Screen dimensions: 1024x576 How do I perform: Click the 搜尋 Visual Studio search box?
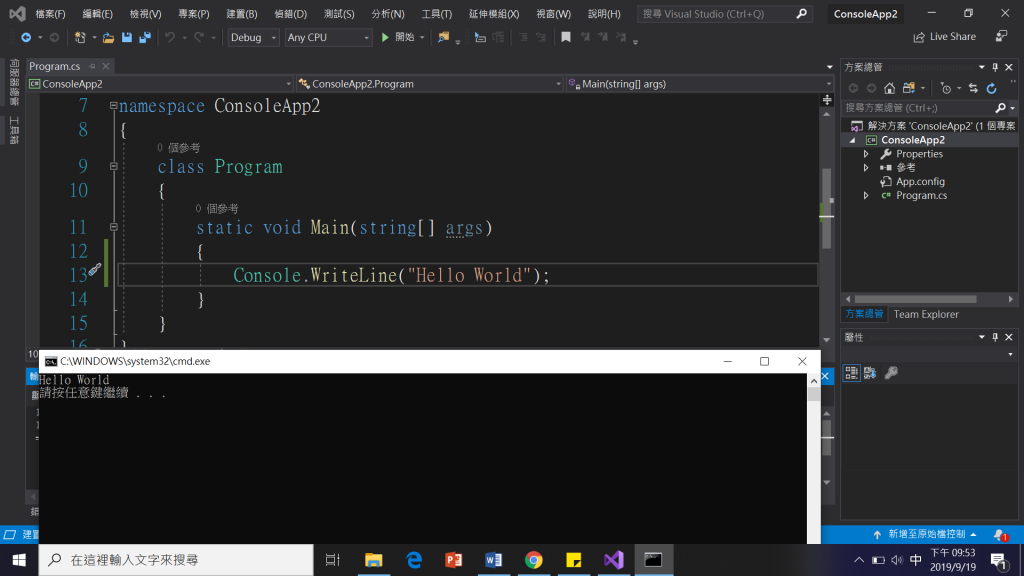[x=725, y=14]
